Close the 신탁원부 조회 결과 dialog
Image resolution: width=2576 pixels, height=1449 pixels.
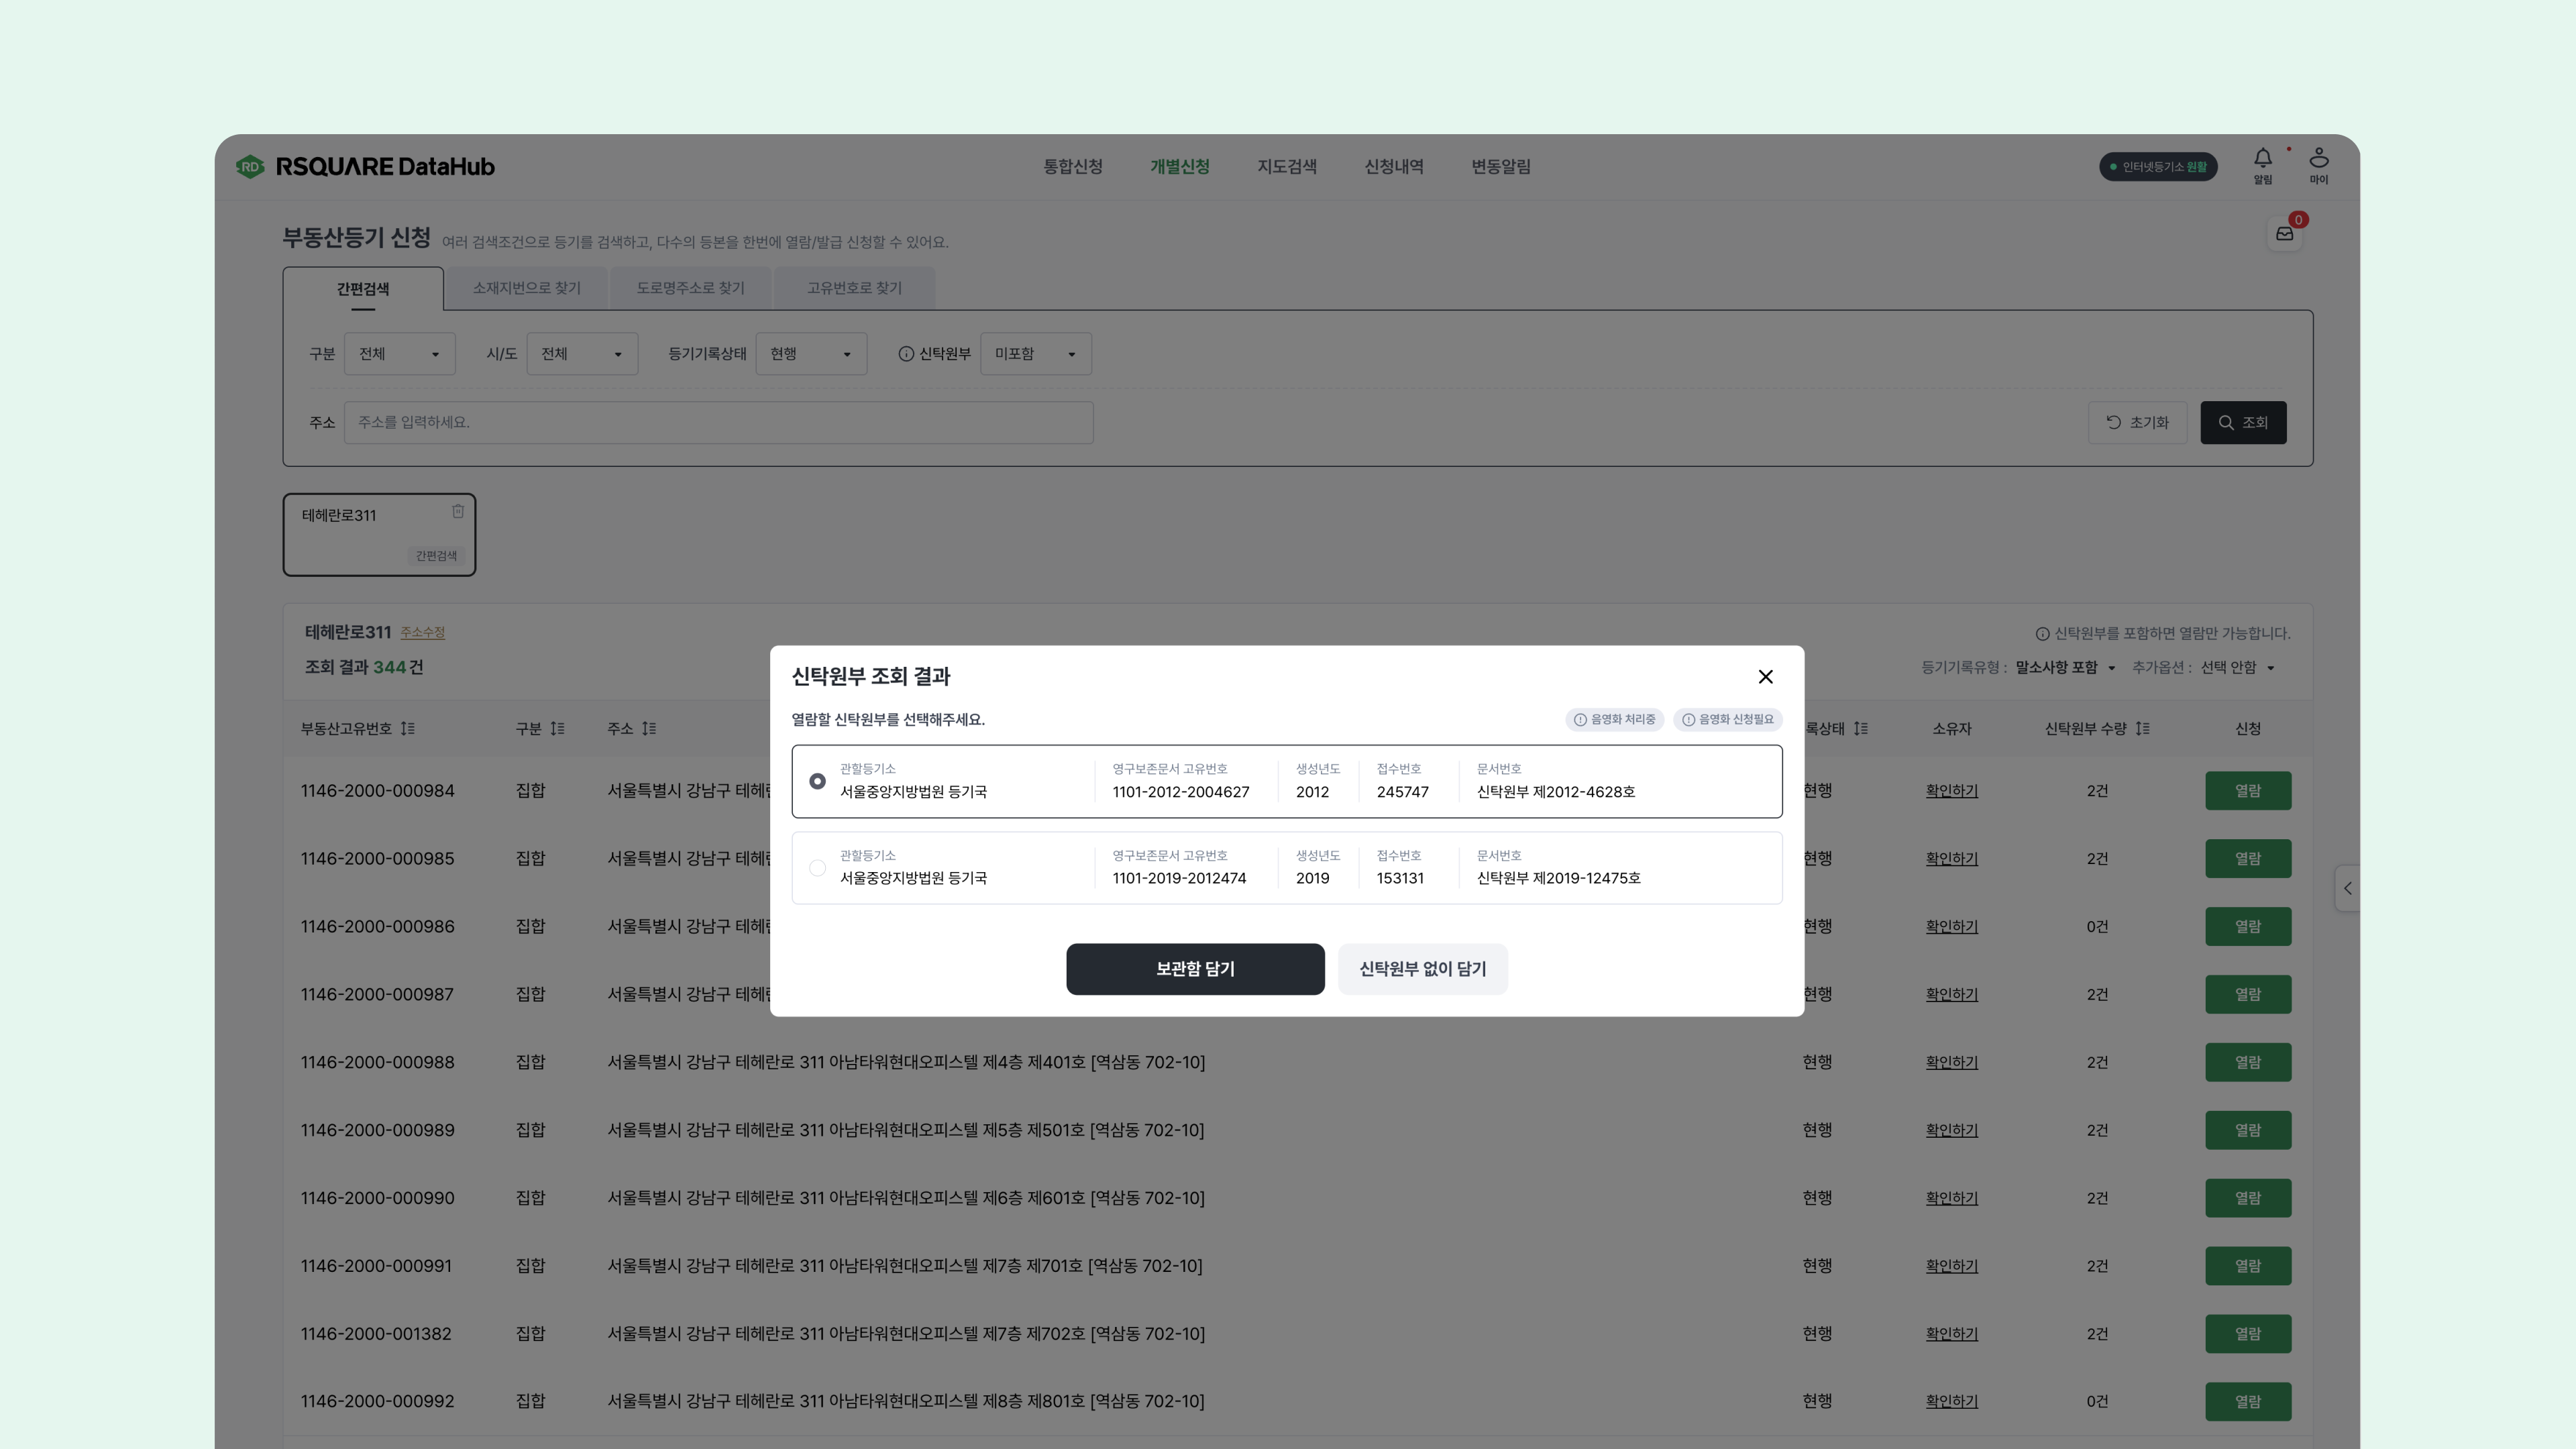pos(1765,677)
